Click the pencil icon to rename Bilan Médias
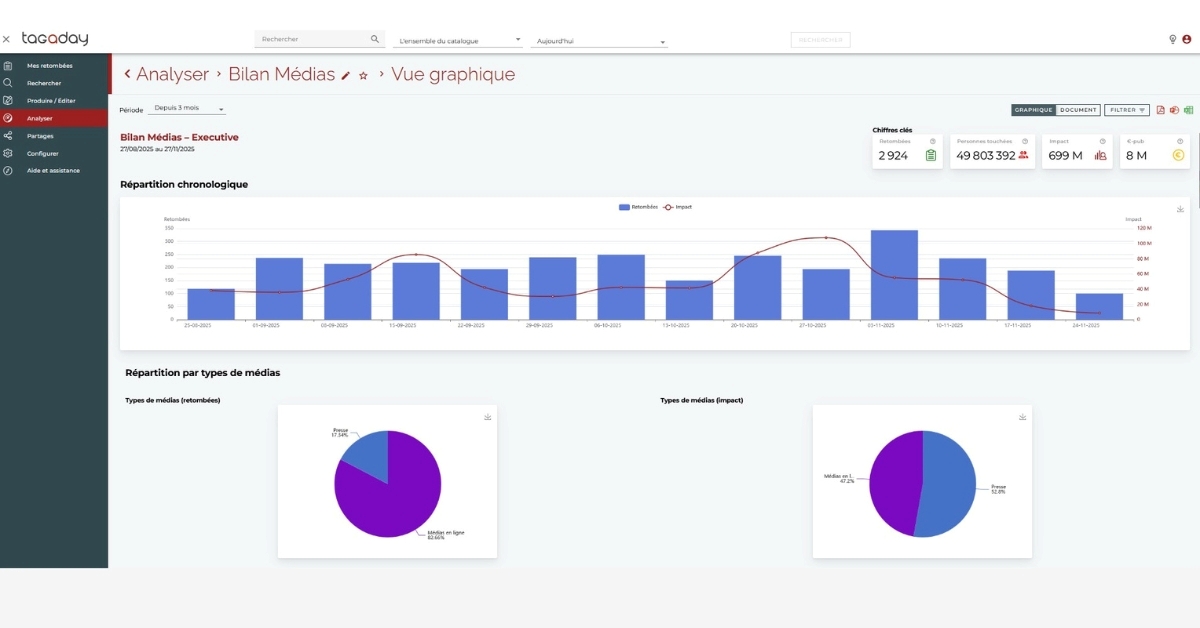Image resolution: width=1200 pixels, height=628 pixels. coord(346,75)
